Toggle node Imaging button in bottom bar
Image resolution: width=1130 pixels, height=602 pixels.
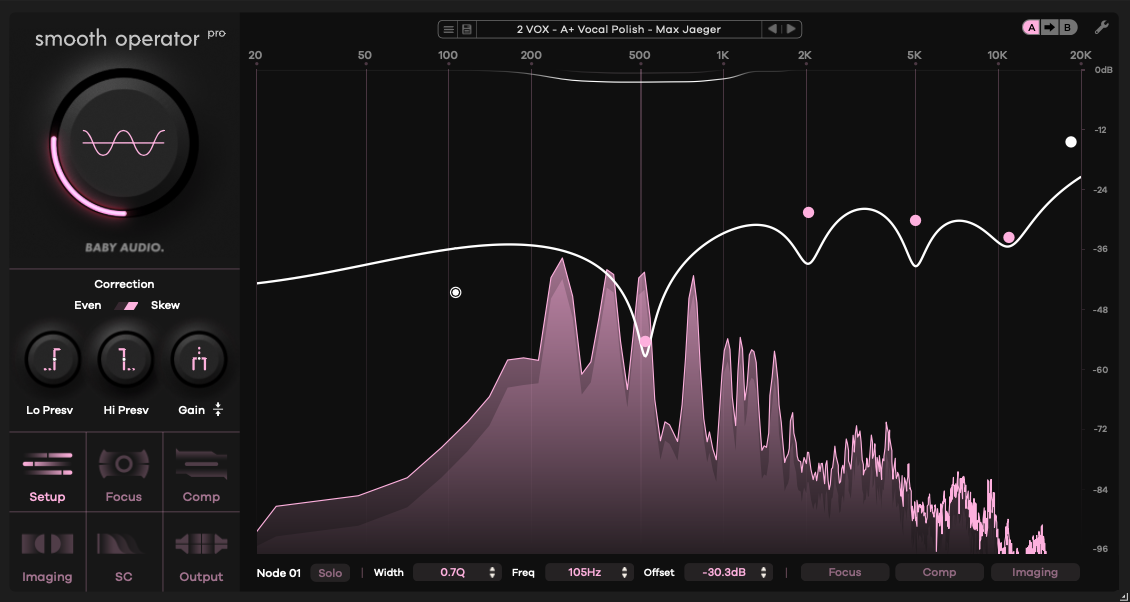point(1035,572)
